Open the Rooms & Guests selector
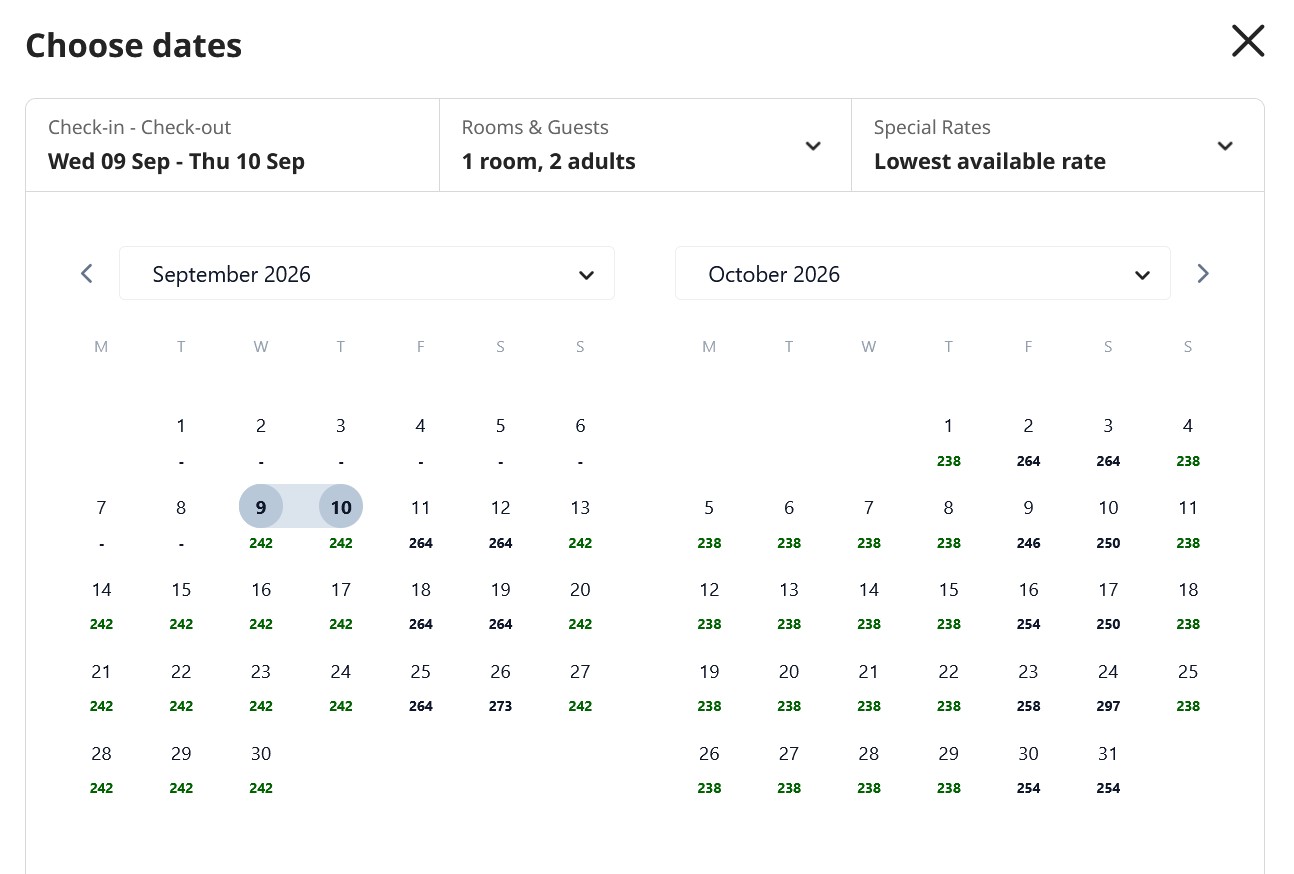Image resolution: width=1294 pixels, height=874 pixels. coord(645,145)
